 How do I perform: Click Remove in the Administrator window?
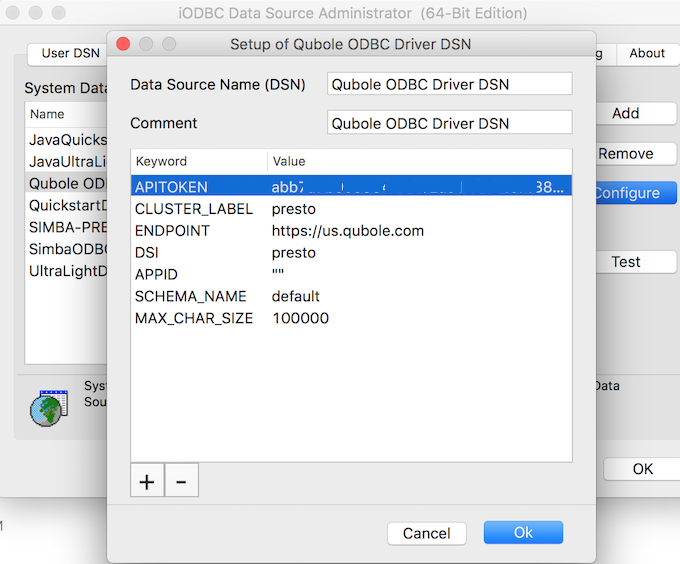pyautogui.click(x=635, y=153)
